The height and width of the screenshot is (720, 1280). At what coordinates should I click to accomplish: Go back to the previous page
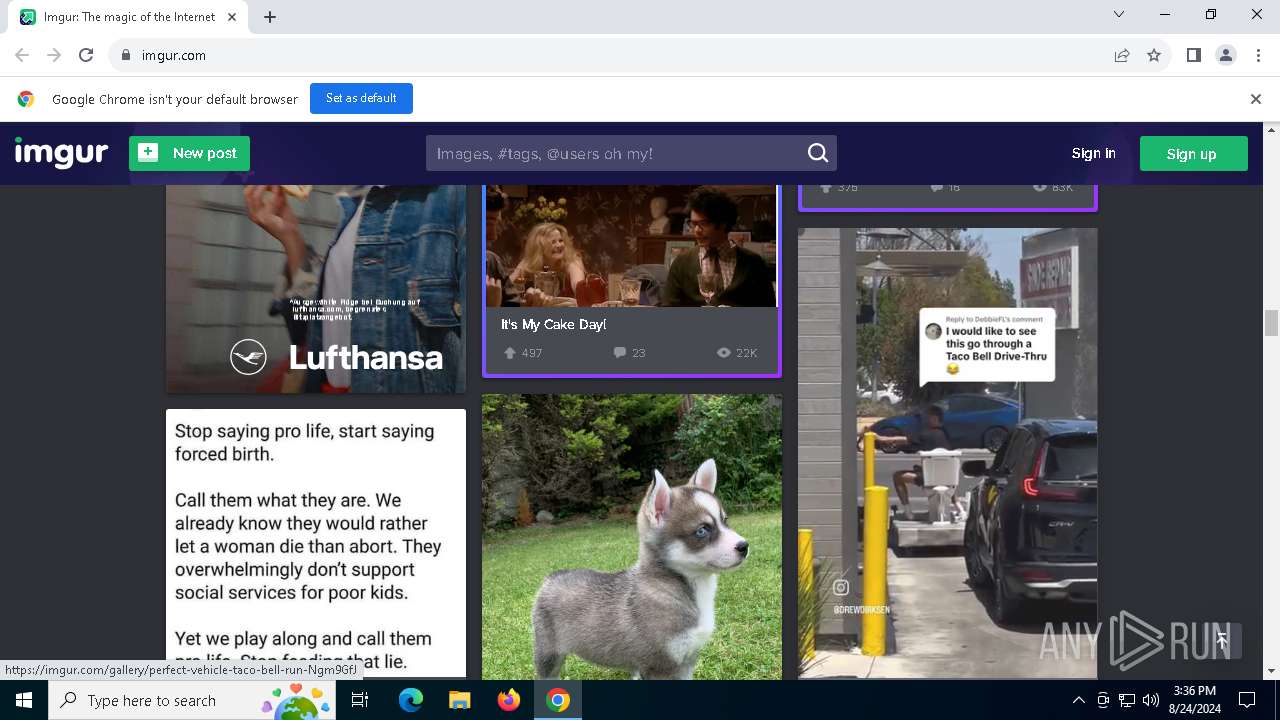pos(22,55)
